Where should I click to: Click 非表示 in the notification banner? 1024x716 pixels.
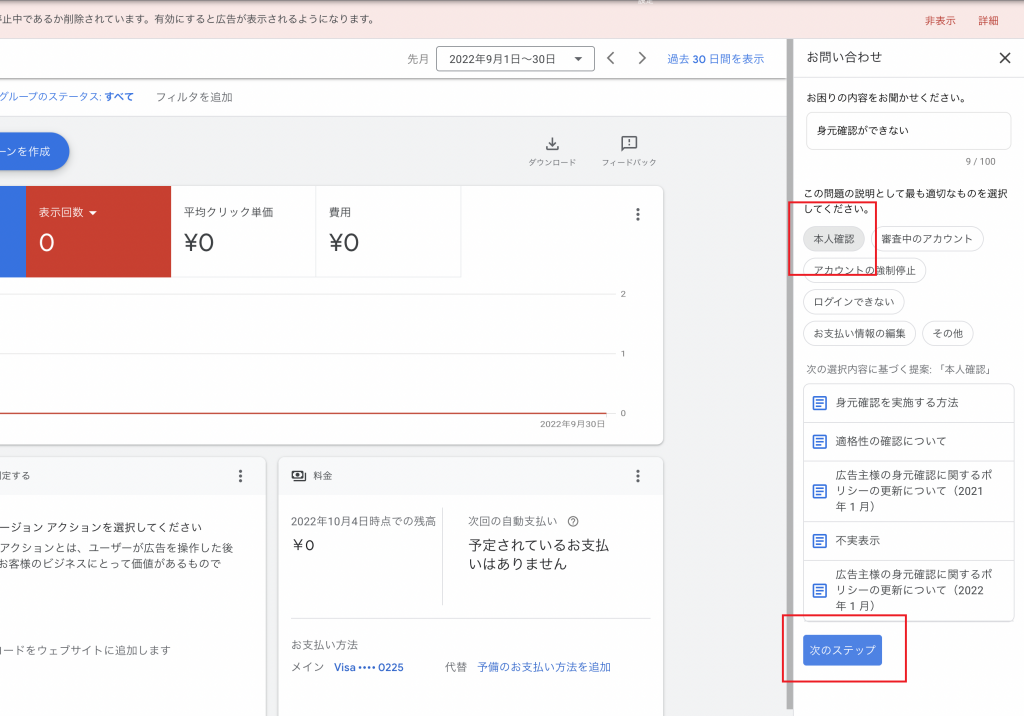(940, 20)
